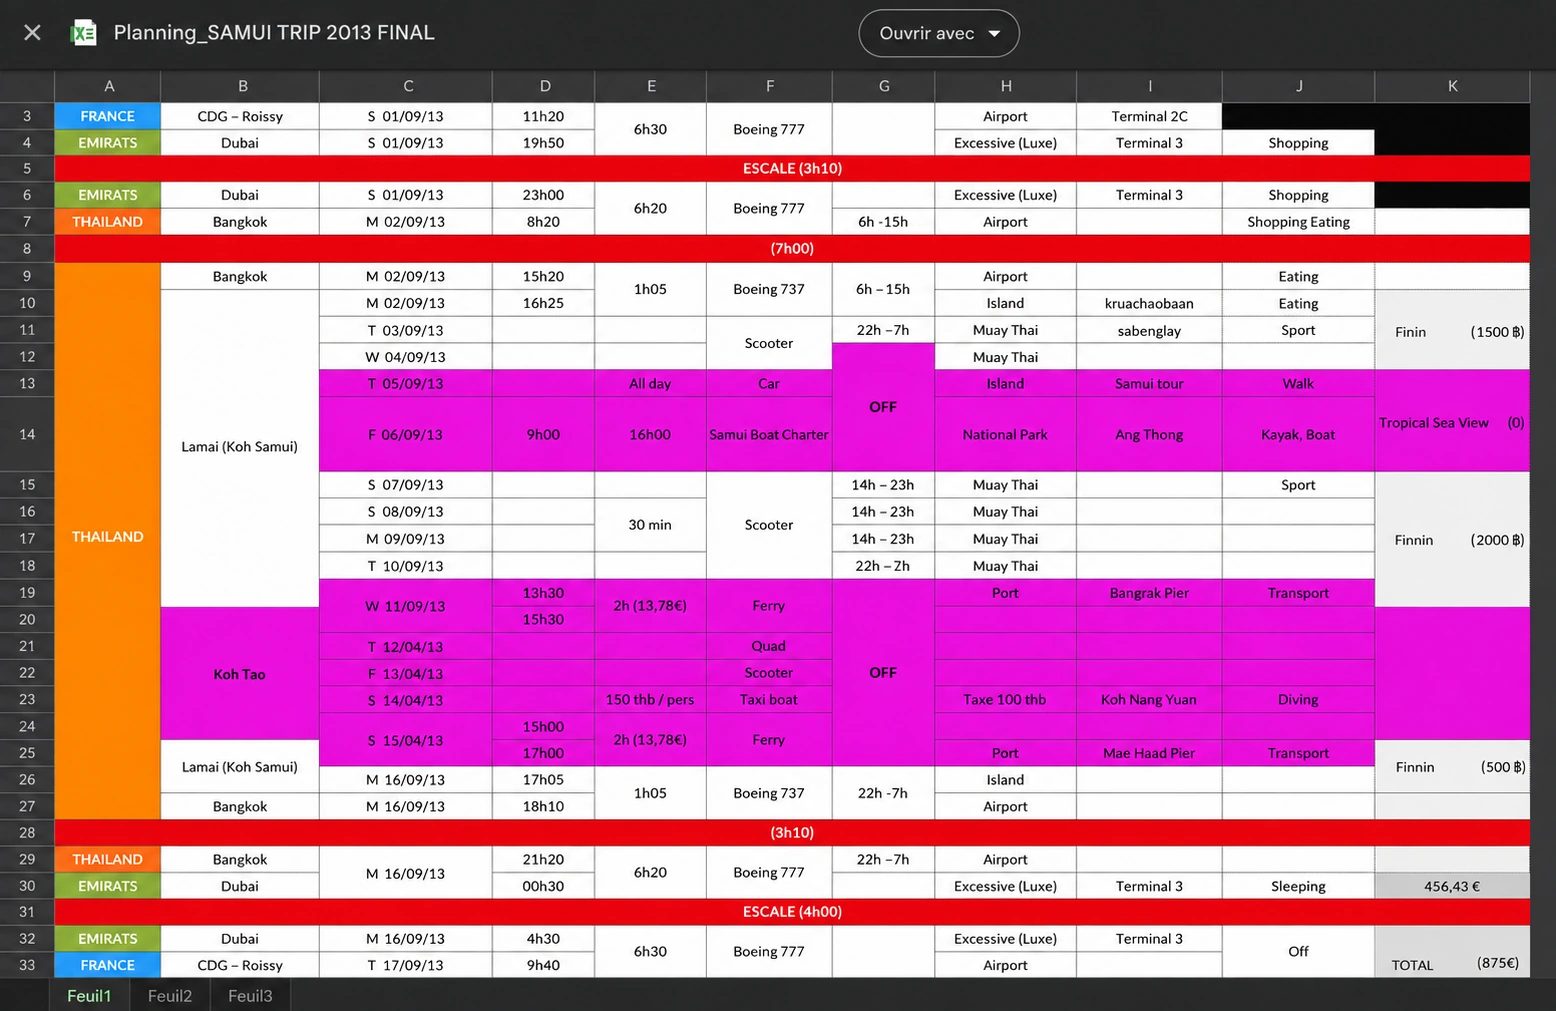This screenshot has height=1011, width=1556.
Task: Select column K header
Action: (1452, 86)
